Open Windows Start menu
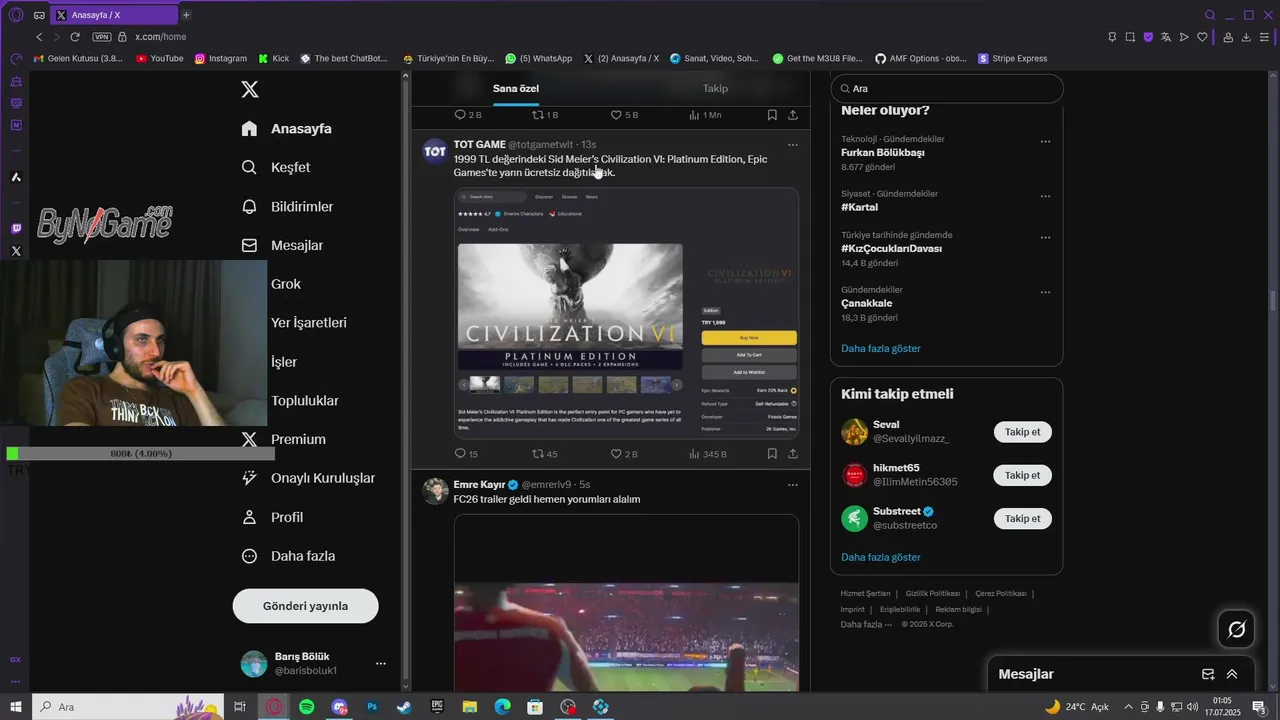This screenshot has width=1280, height=720. point(15,707)
